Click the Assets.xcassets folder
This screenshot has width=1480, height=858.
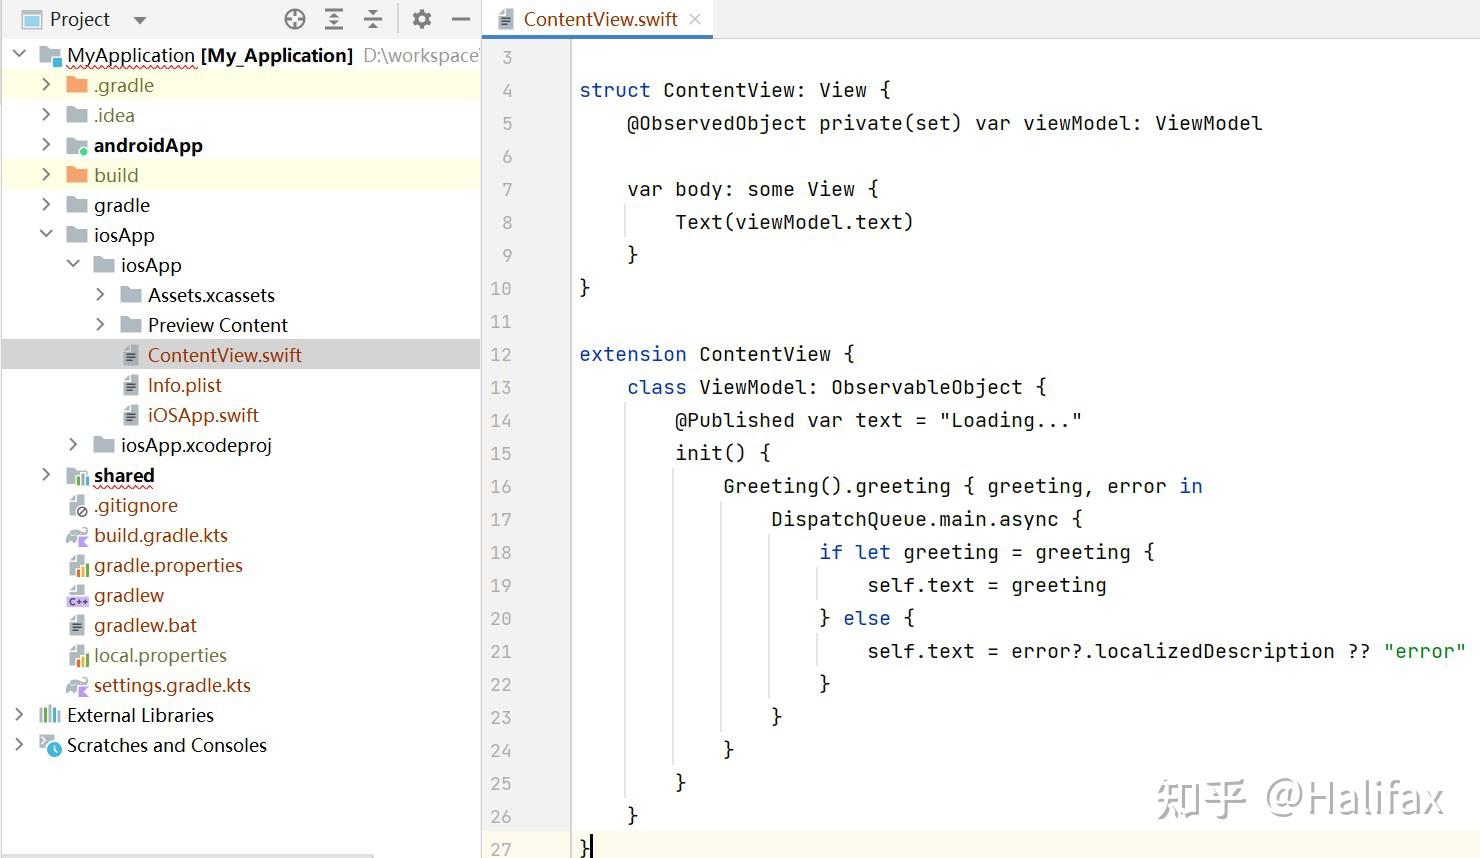[211, 295]
